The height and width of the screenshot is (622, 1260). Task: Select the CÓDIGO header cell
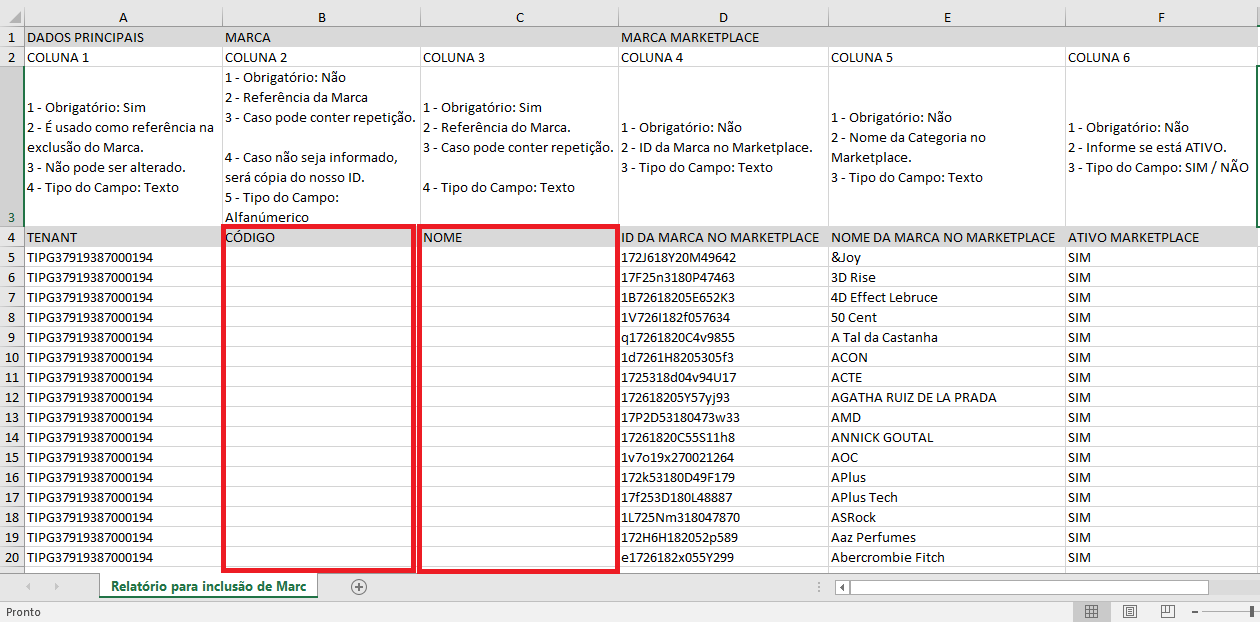click(x=318, y=238)
